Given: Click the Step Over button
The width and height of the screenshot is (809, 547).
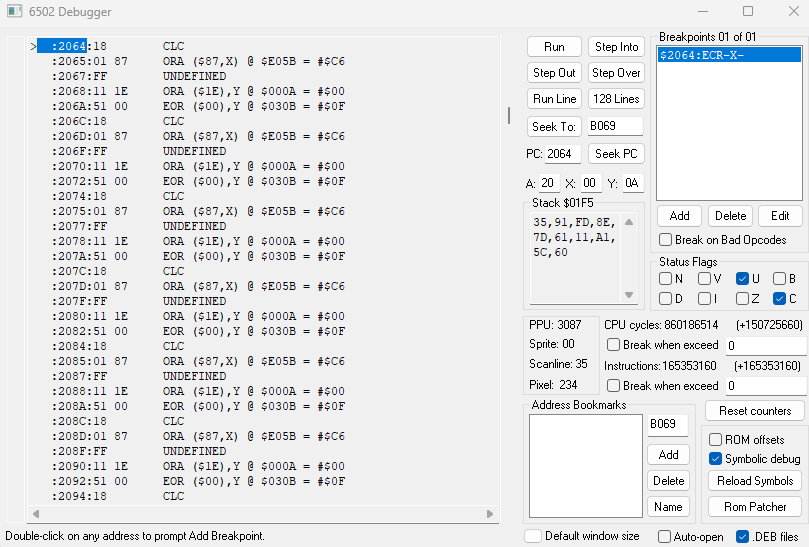Looking at the screenshot, I should click(x=616, y=73).
